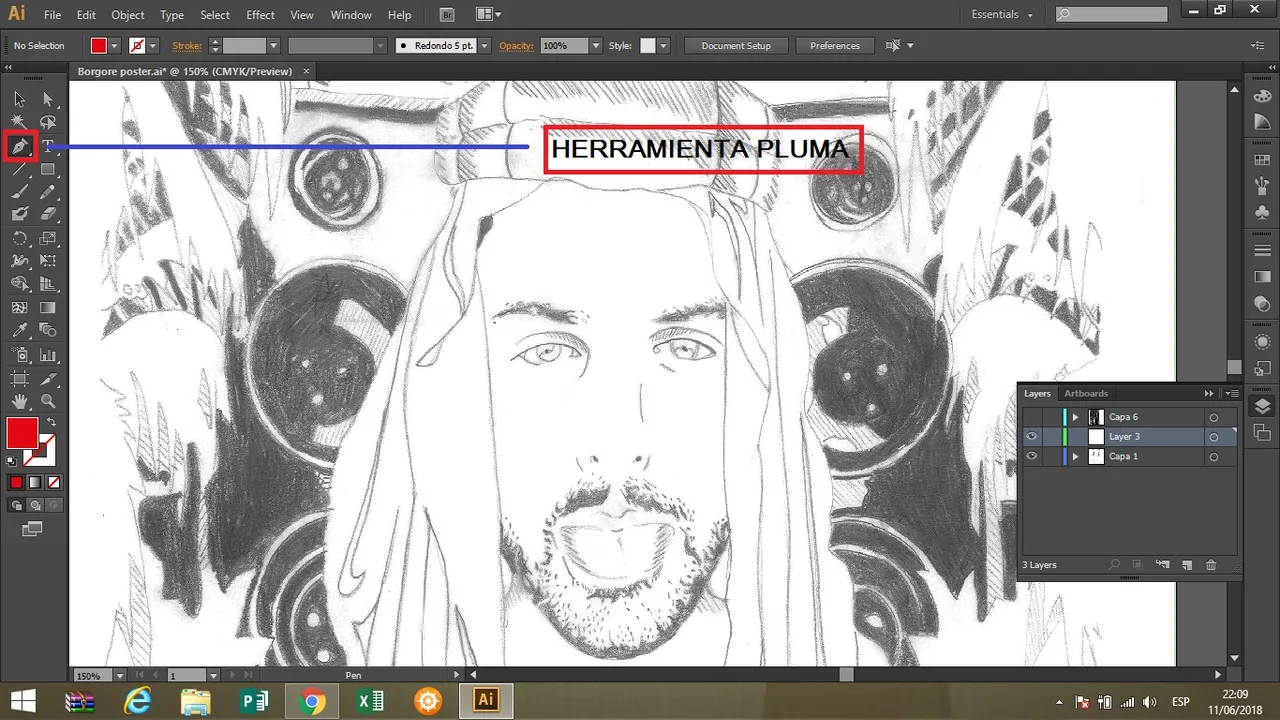Click the Delete Selection trash icon in Layers

pos(1211,565)
